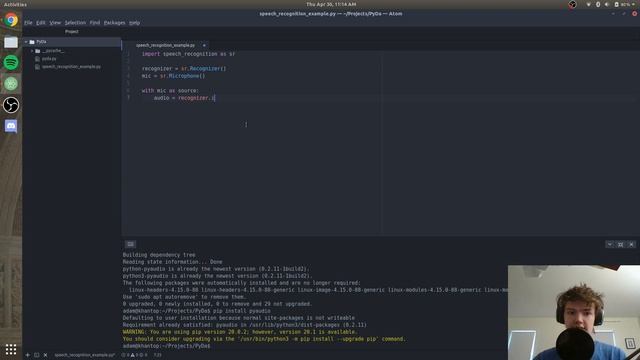
Task: Maximize the terminal panel
Action: coord(620,244)
